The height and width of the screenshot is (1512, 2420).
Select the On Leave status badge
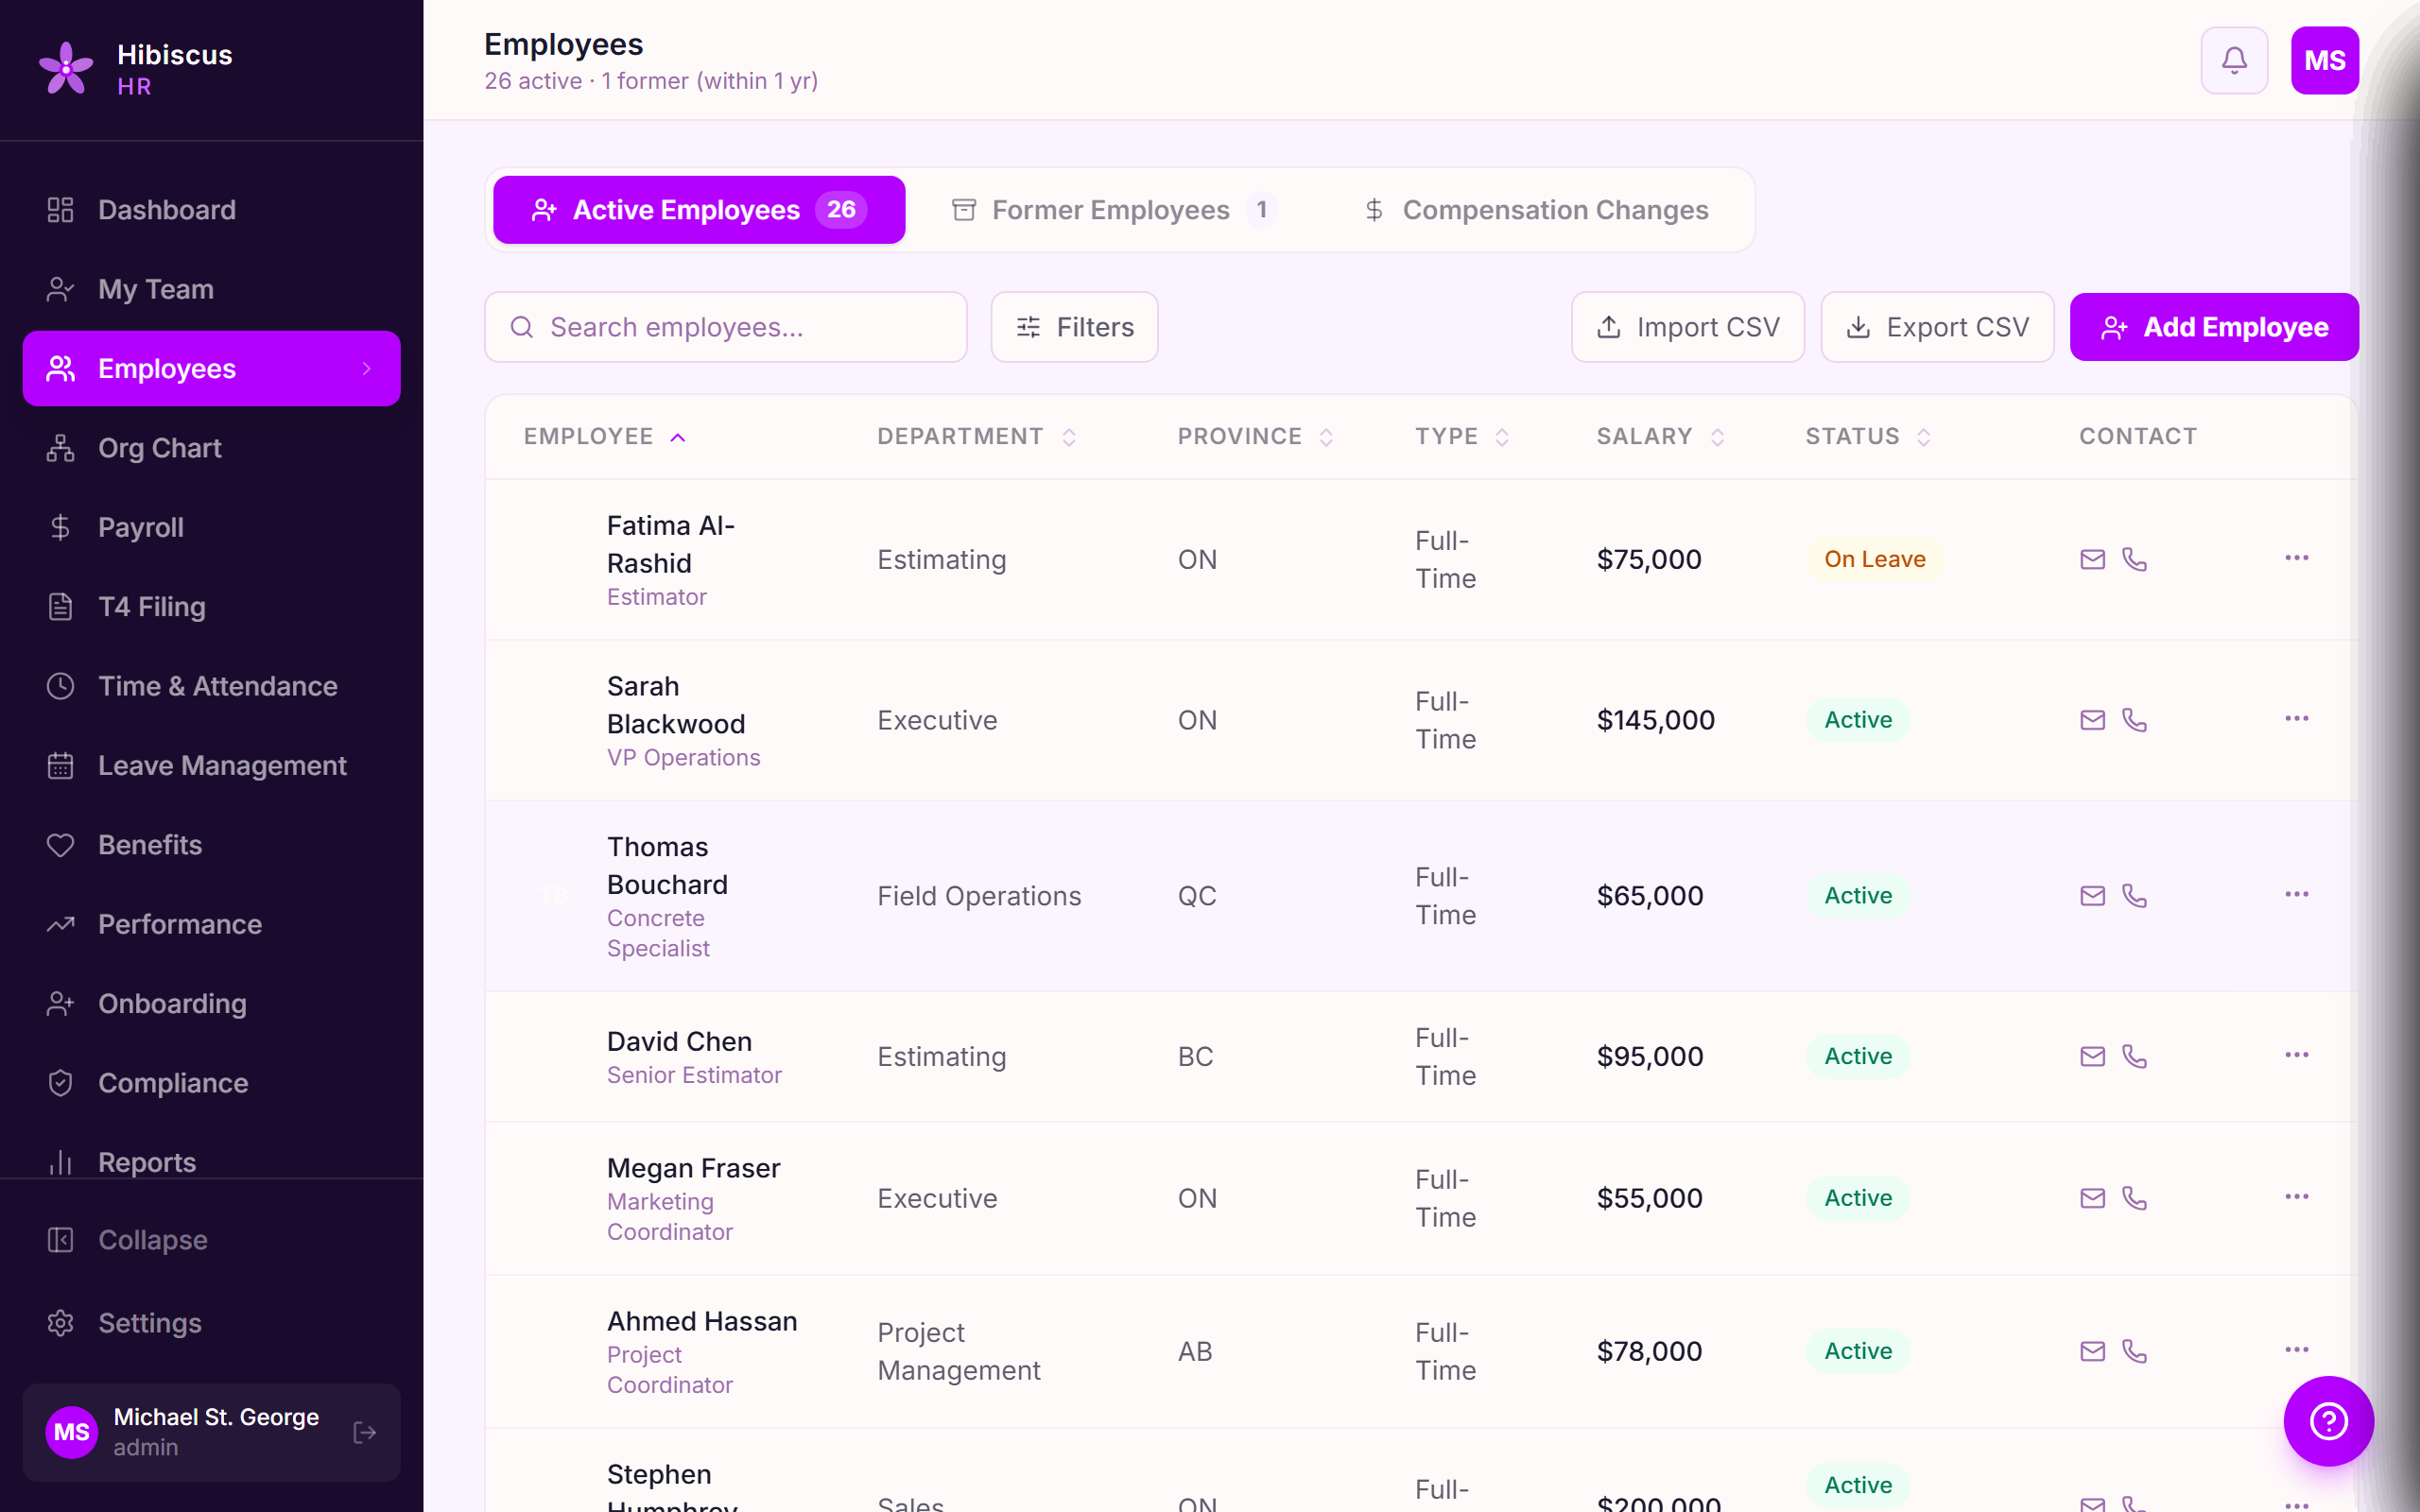[x=1874, y=559]
